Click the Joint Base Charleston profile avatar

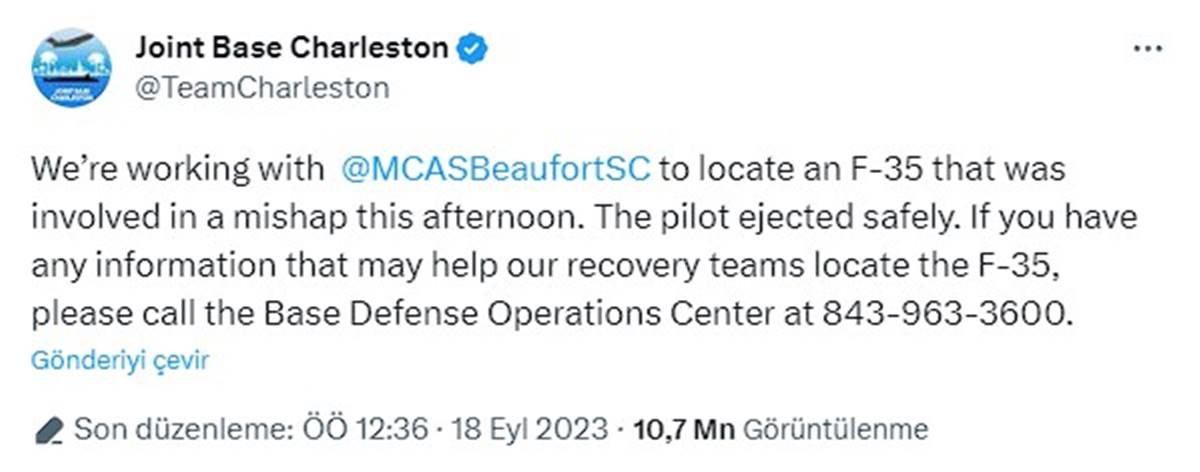(72, 67)
